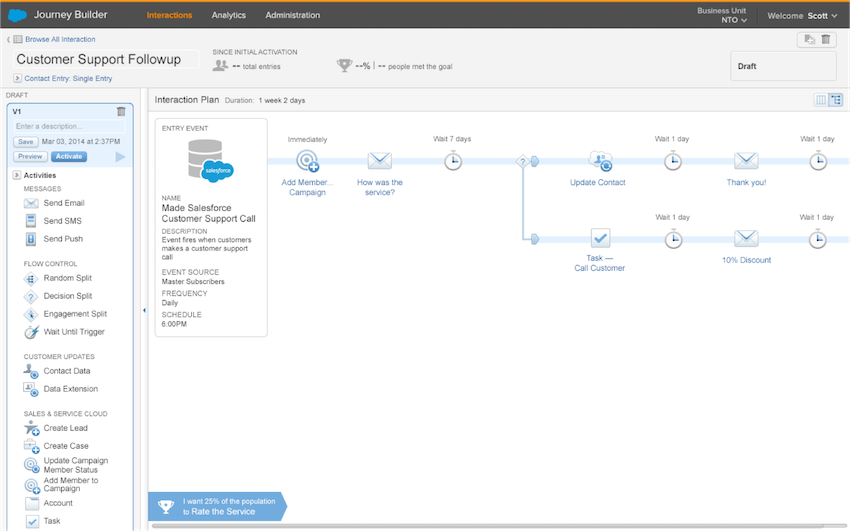Click the total entries people icon

click(220, 66)
